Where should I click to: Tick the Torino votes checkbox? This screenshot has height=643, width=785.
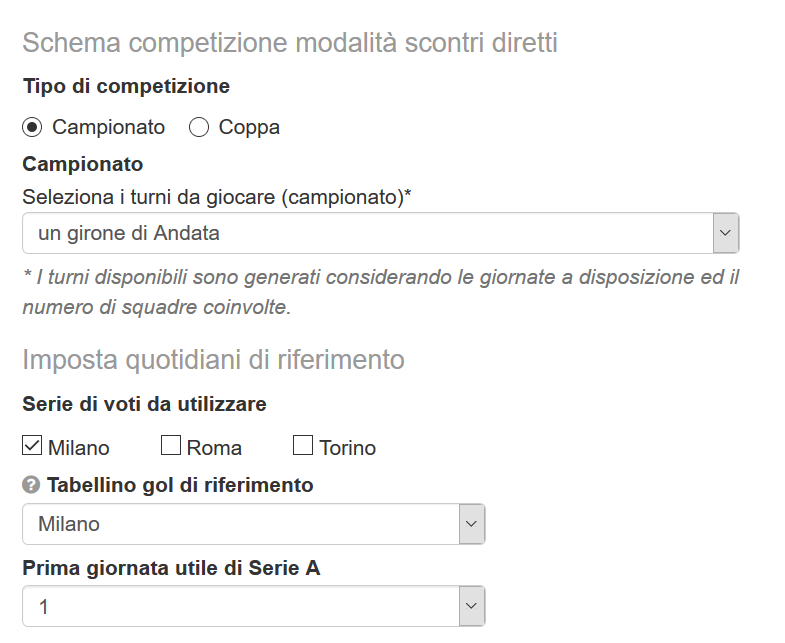[x=304, y=446]
